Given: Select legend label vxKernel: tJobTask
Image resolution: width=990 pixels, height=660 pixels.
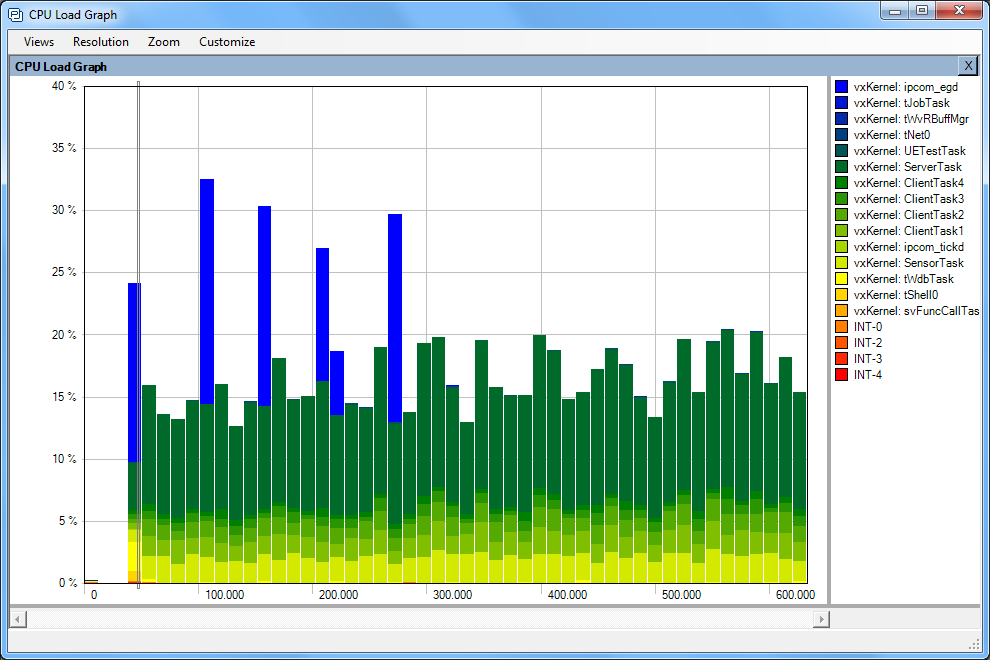Looking at the screenshot, I should click(x=902, y=102).
